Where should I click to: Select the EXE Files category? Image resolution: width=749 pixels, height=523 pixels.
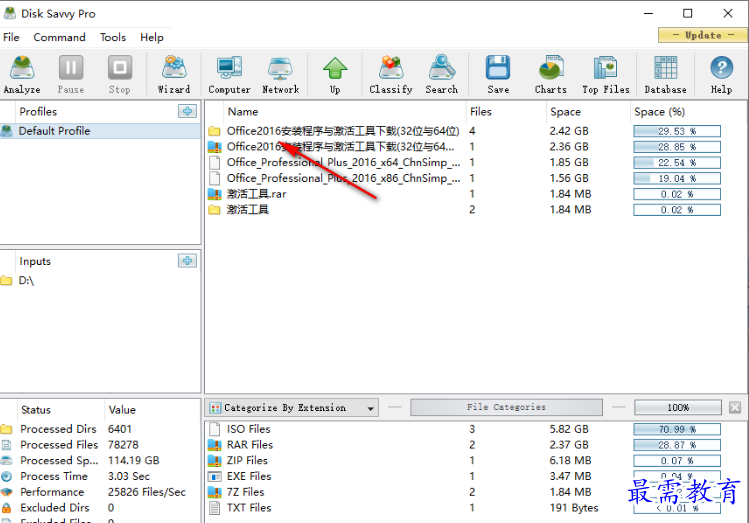pos(475,476)
